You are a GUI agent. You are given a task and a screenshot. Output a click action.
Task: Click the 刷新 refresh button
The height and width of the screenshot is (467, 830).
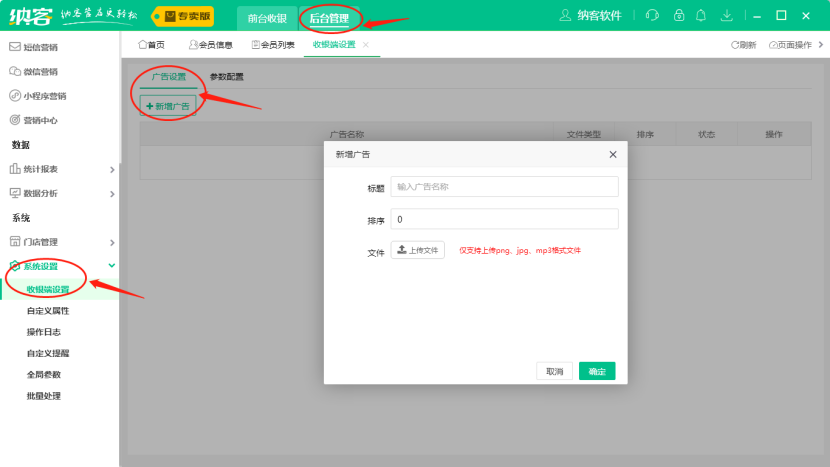tap(744, 45)
